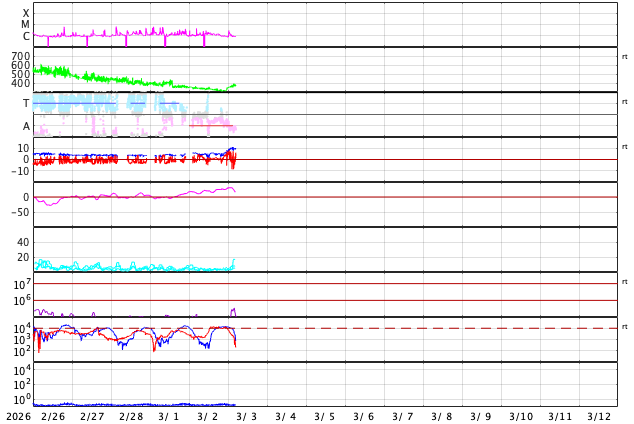The image size is (634, 424).
Task: Click the 40 y-axis tick label
Action: point(22,242)
